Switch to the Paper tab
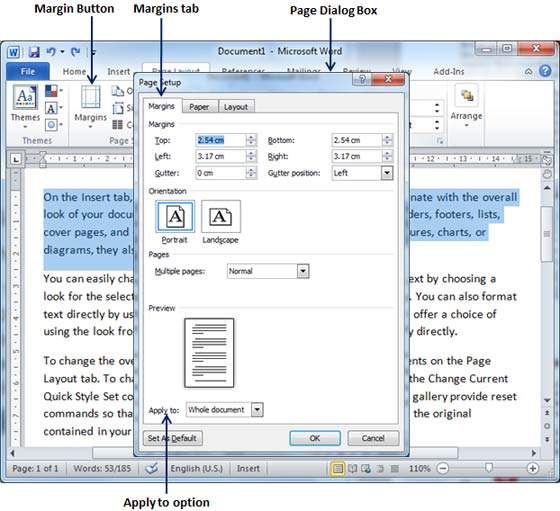Viewport: 560px width, 511px height. tap(199, 107)
